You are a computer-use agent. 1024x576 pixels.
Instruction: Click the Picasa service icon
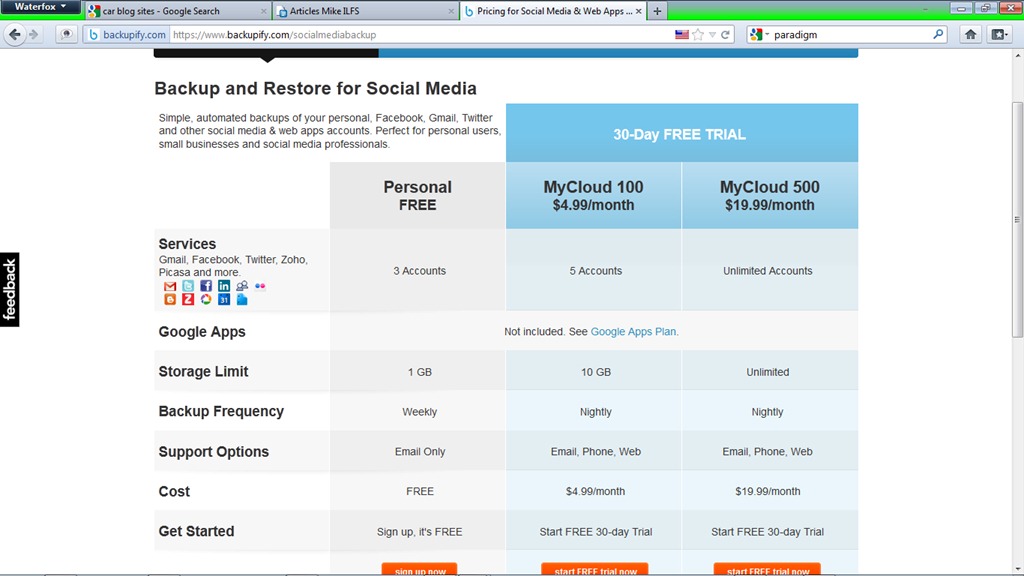coord(206,299)
